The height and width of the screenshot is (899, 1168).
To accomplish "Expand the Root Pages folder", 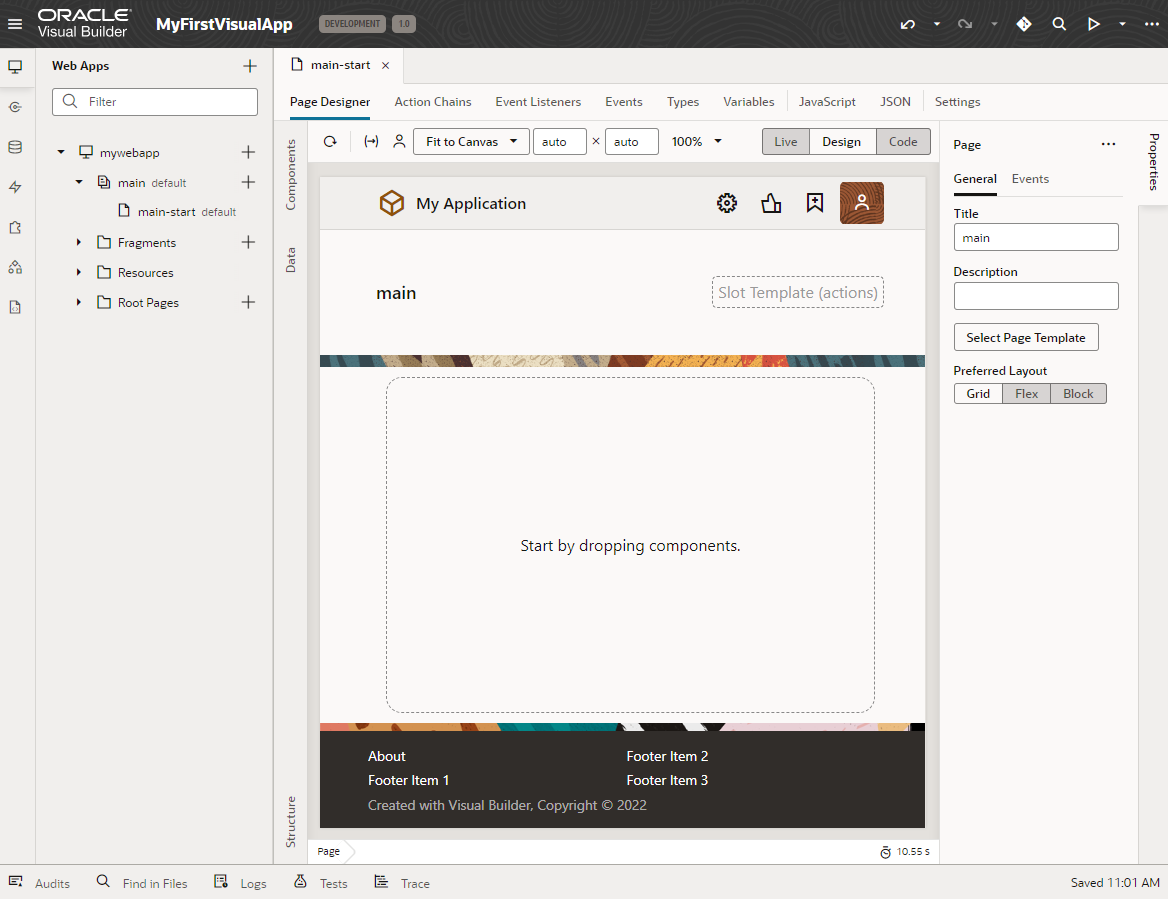I will 79,302.
